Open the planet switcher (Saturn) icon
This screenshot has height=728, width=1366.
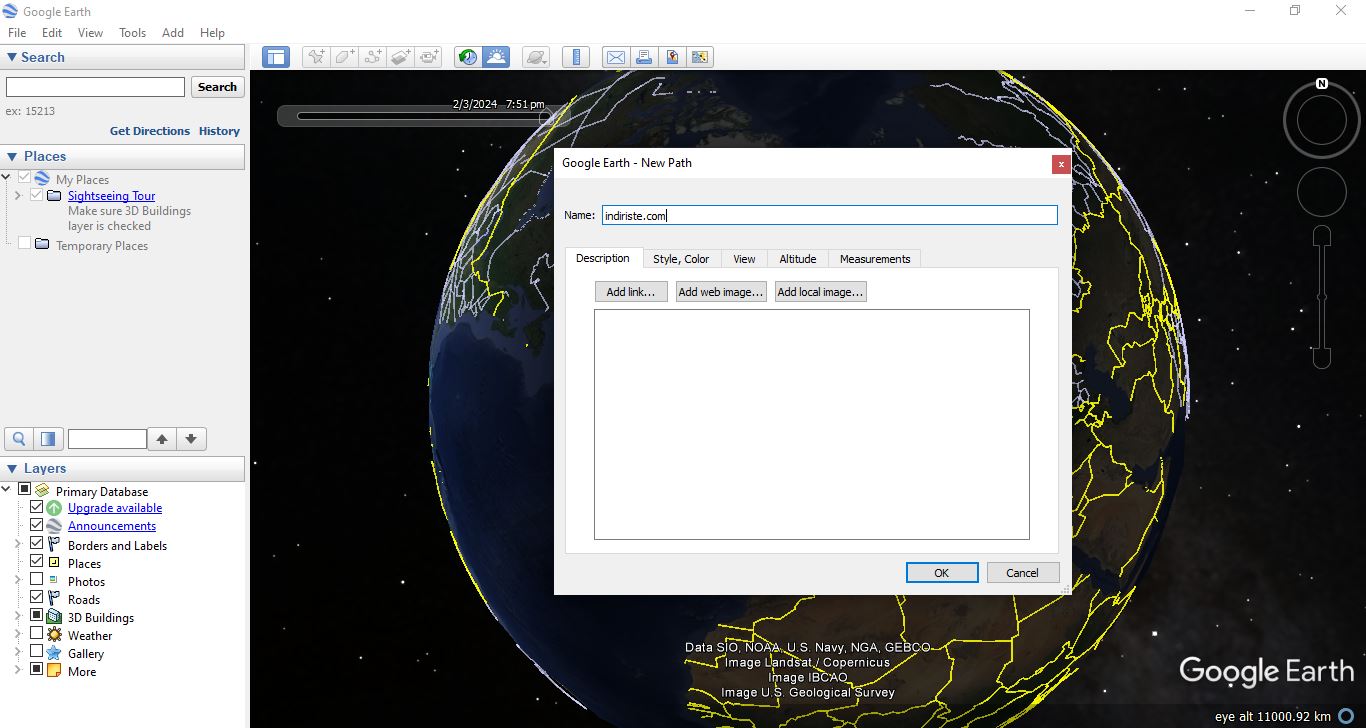click(x=536, y=57)
